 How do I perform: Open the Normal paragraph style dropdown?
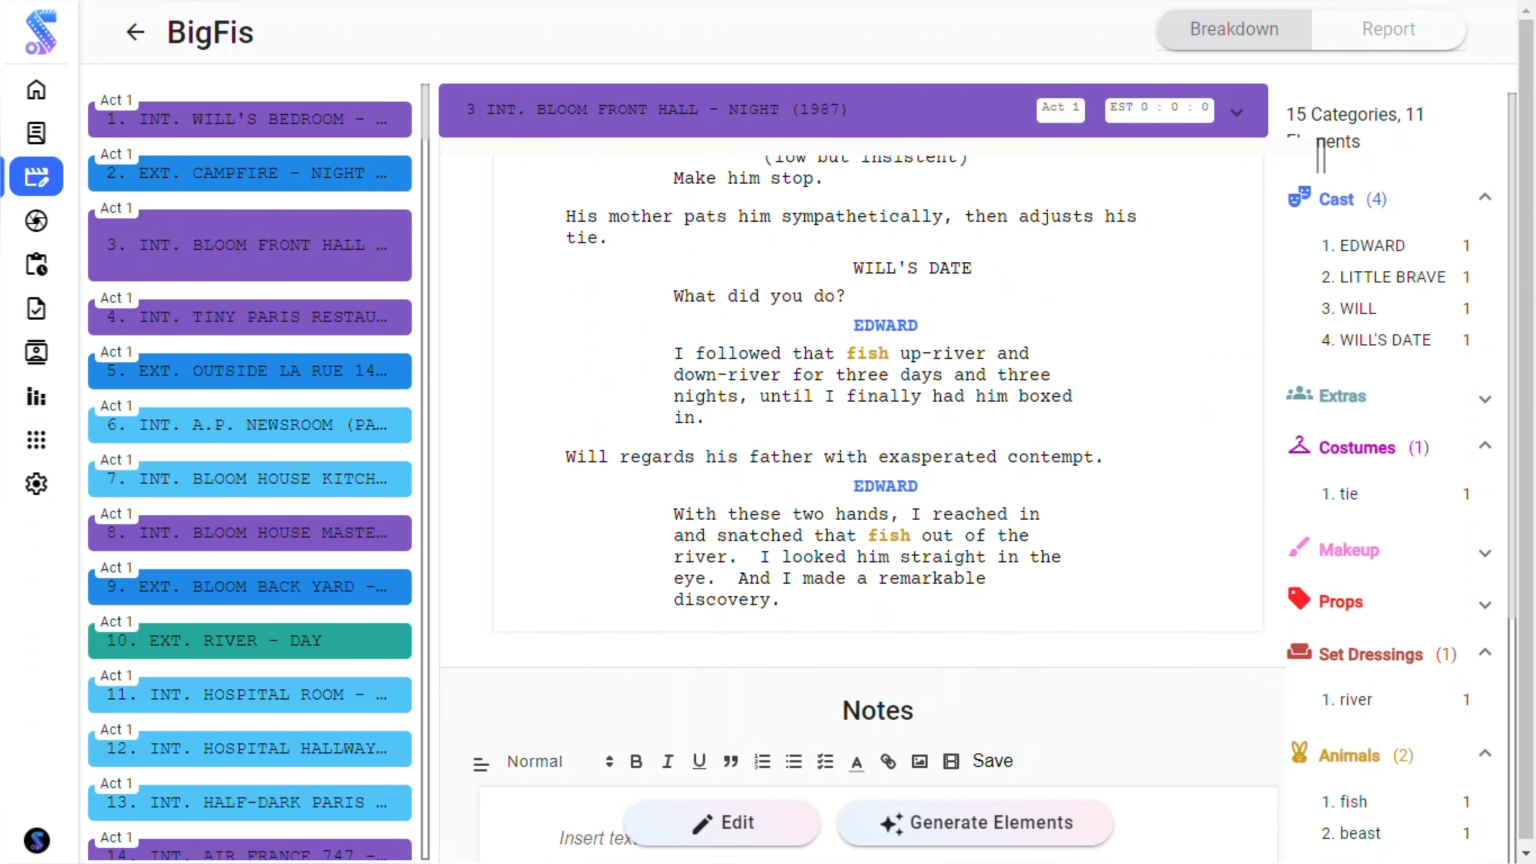point(534,761)
